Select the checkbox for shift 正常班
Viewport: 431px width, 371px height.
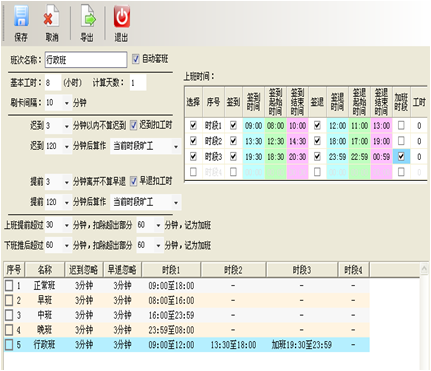pos(9,286)
